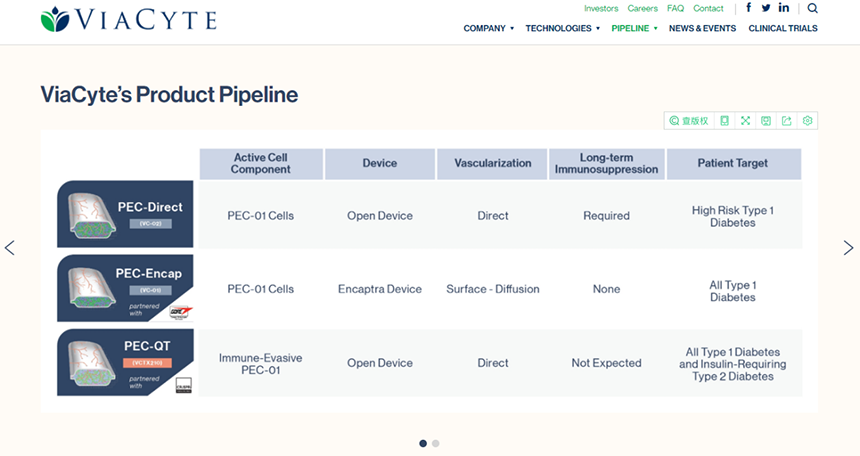Screen dimensions: 860x456
Task: Click the PEC-Encap product badge
Action: point(125,288)
